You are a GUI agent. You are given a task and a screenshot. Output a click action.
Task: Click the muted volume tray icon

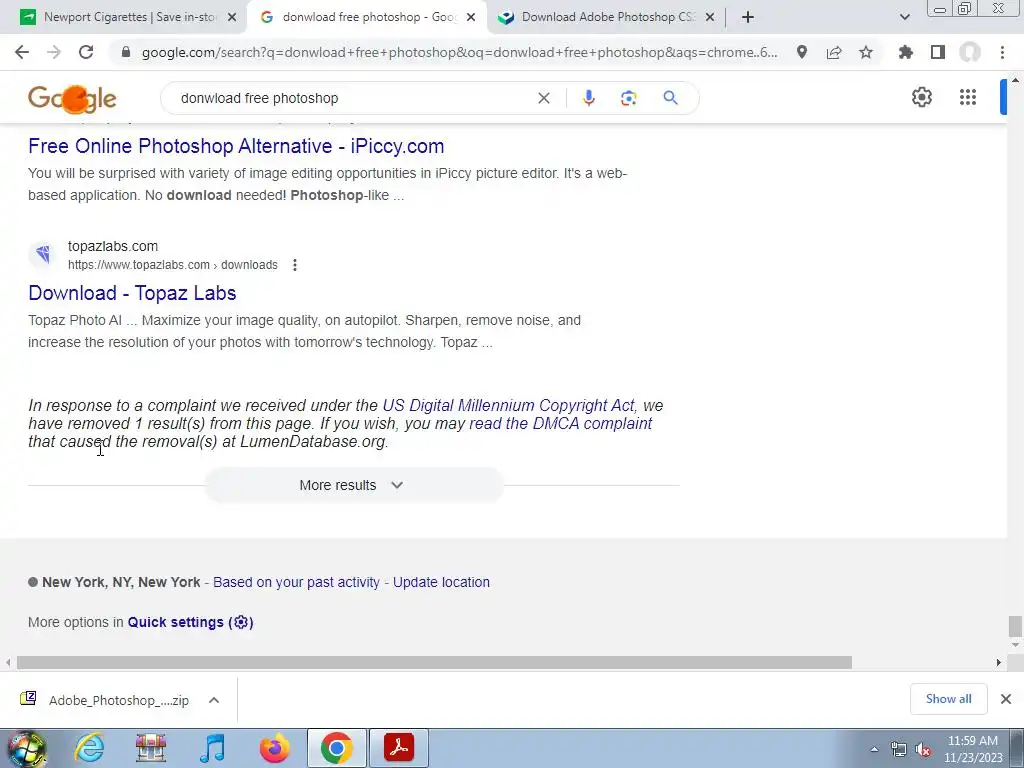(x=923, y=750)
